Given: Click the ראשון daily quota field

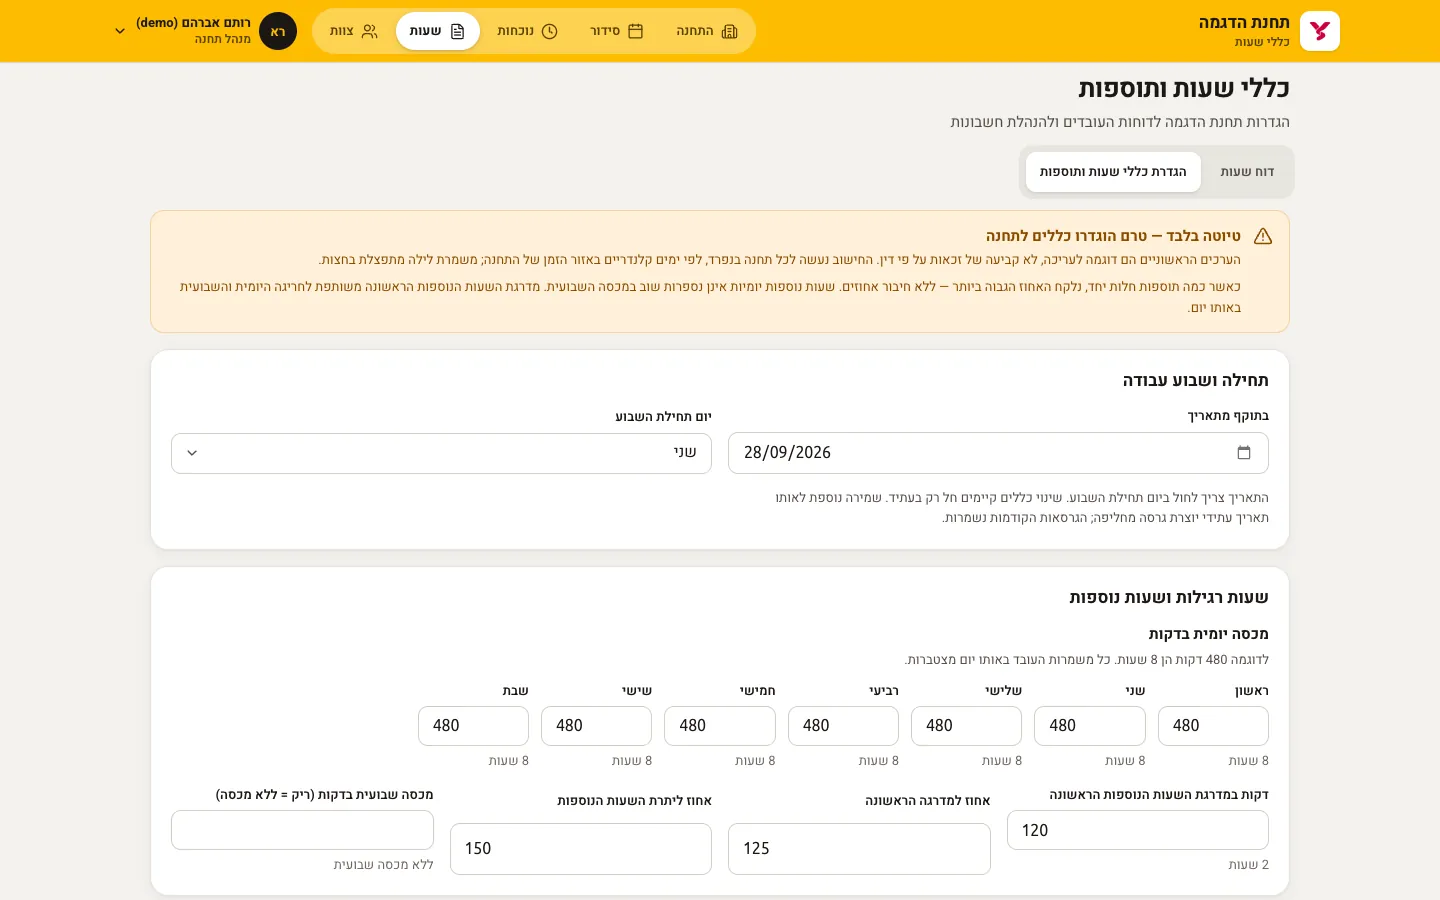Looking at the screenshot, I should coord(1213,726).
